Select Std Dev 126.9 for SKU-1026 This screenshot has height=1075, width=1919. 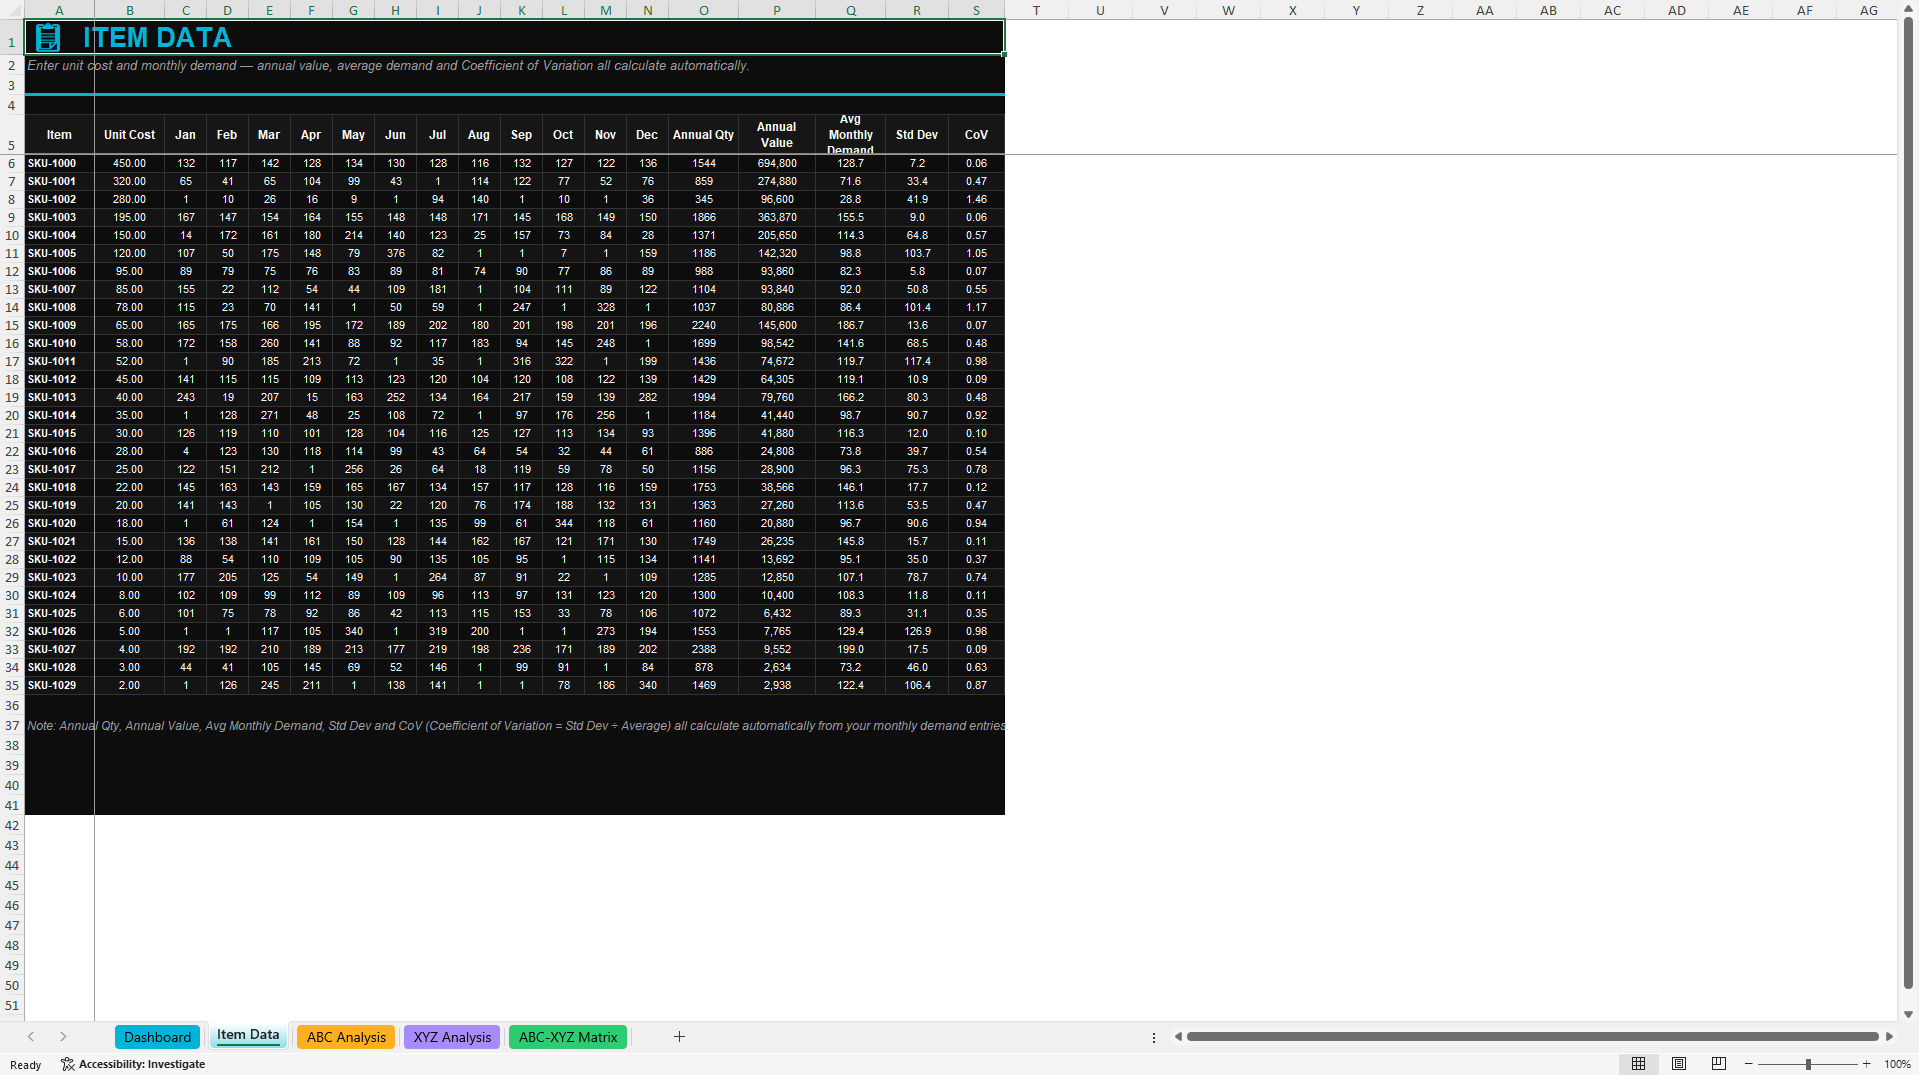point(916,631)
